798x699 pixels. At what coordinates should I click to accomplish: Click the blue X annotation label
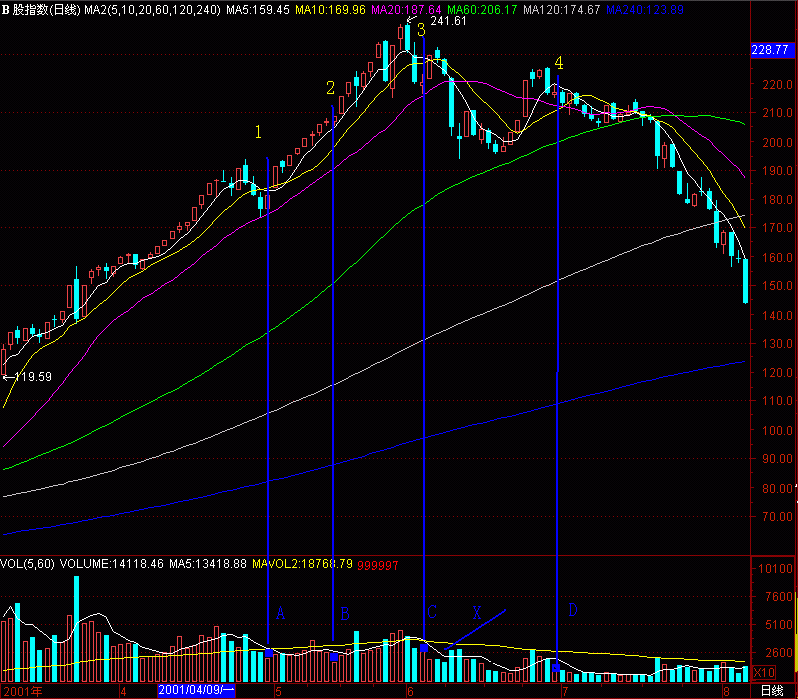click(477, 611)
